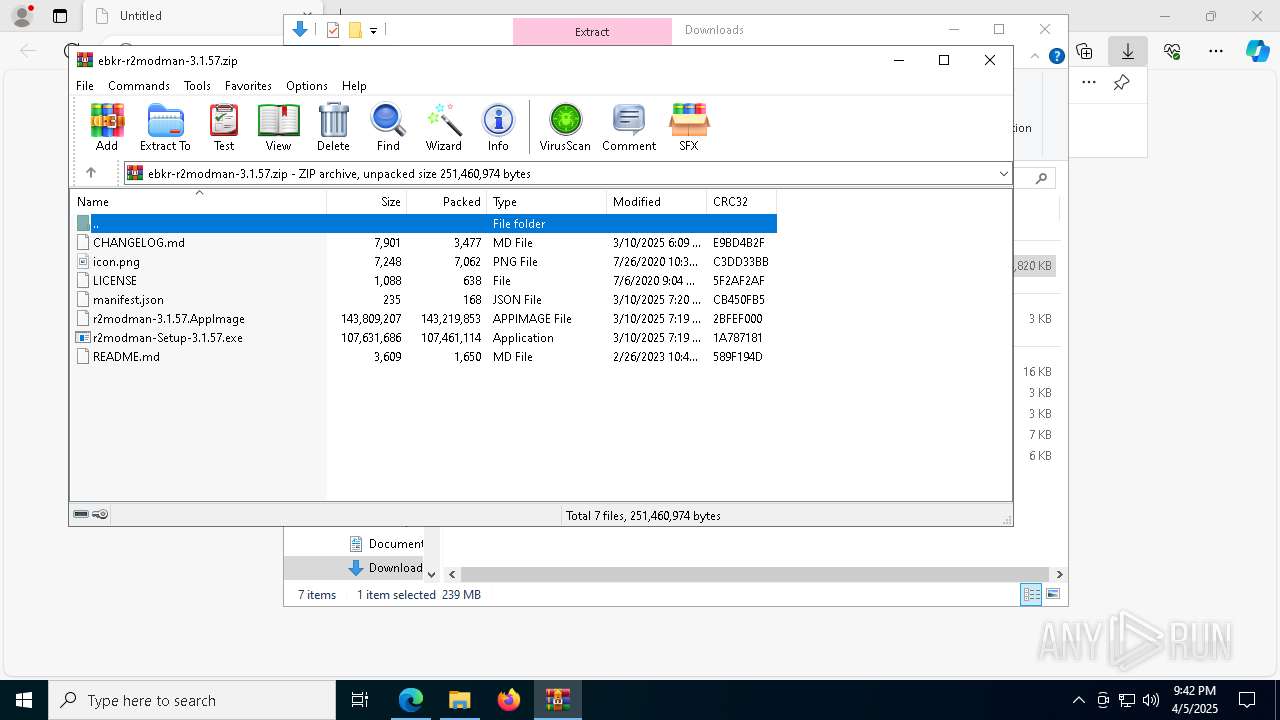Sort files by Packed column
This screenshot has height=720, width=1280.
coord(447,202)
